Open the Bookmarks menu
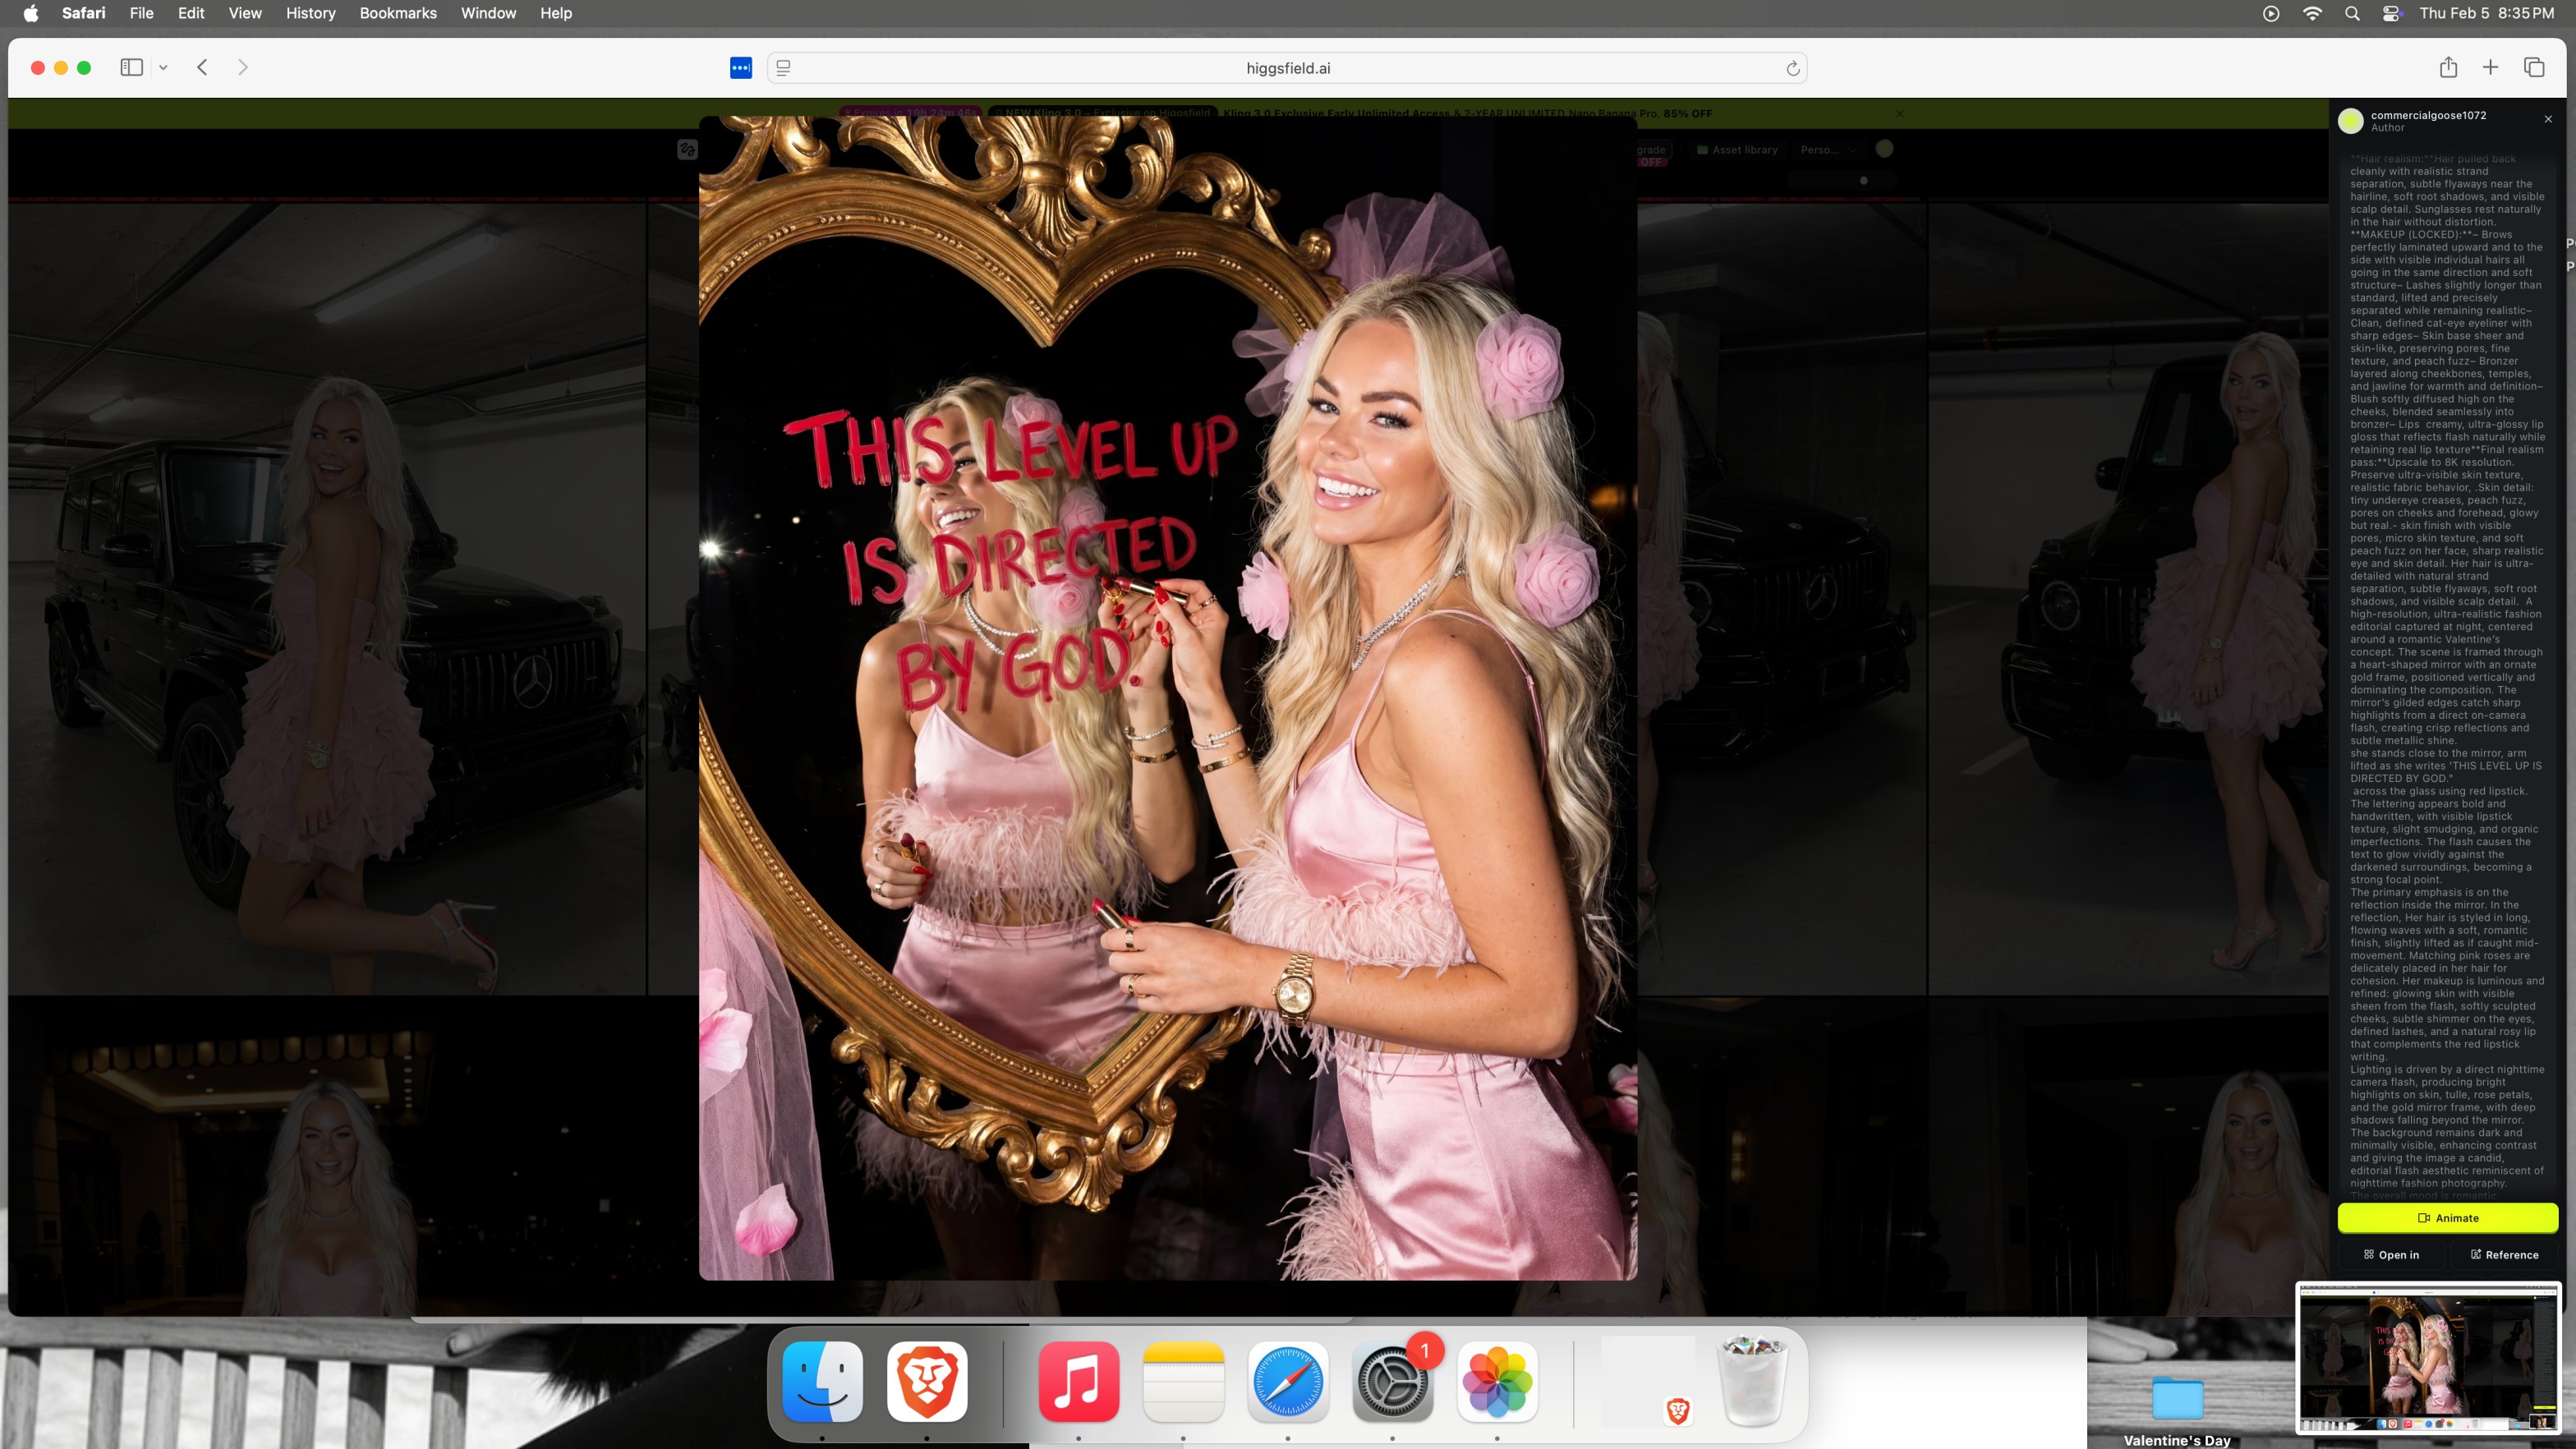Viewport: 2576px width, 1449px height. tap(397, 13)
